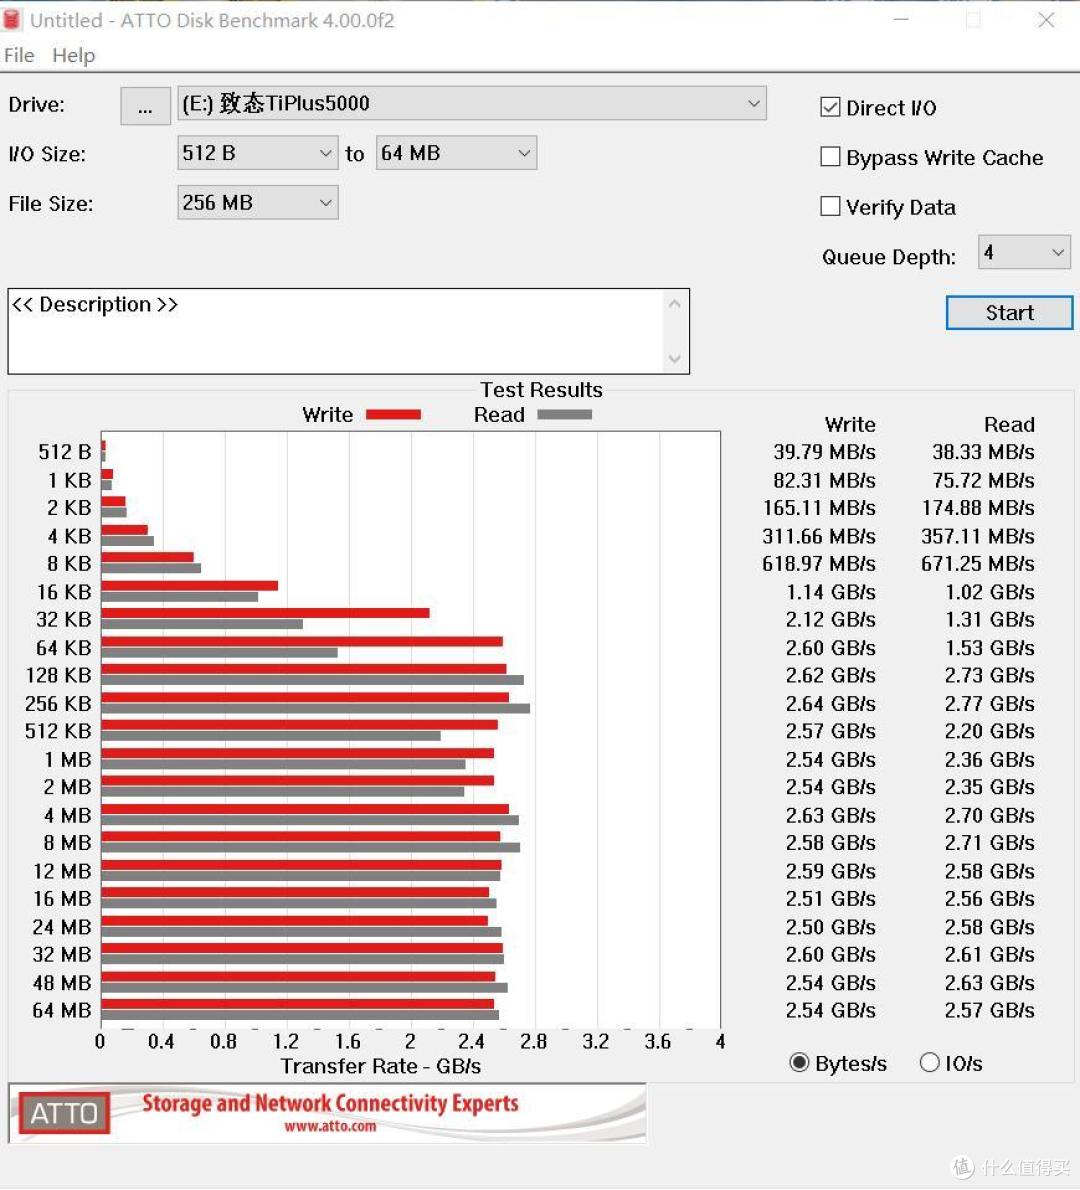Expand the 64 MB I/O size dropdown
Screen dimensions: 1080x1190
point(456,153)
